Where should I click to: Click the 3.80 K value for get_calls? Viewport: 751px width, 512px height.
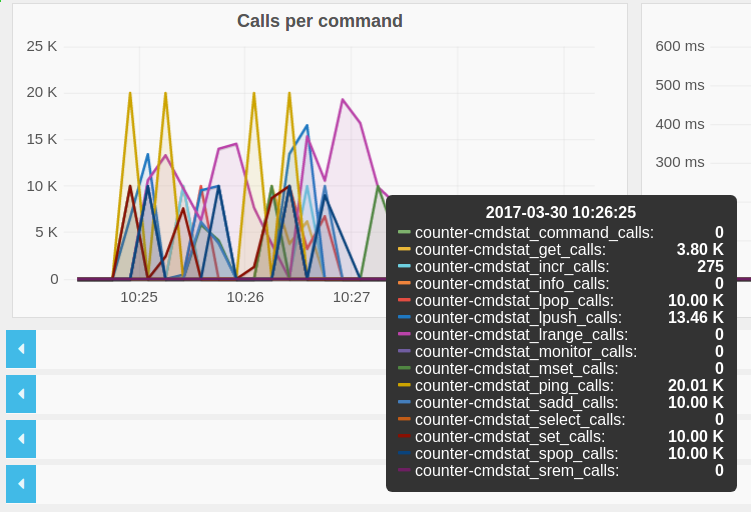700,250
